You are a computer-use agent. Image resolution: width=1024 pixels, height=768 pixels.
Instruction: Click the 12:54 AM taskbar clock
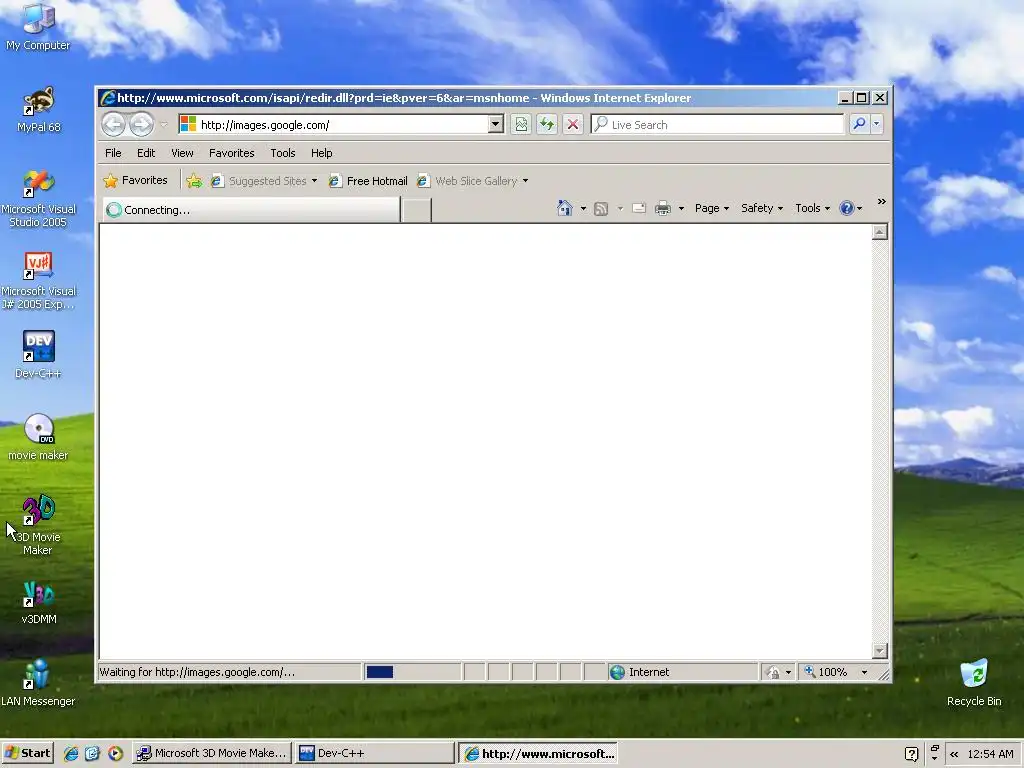[x=990, y=754]
